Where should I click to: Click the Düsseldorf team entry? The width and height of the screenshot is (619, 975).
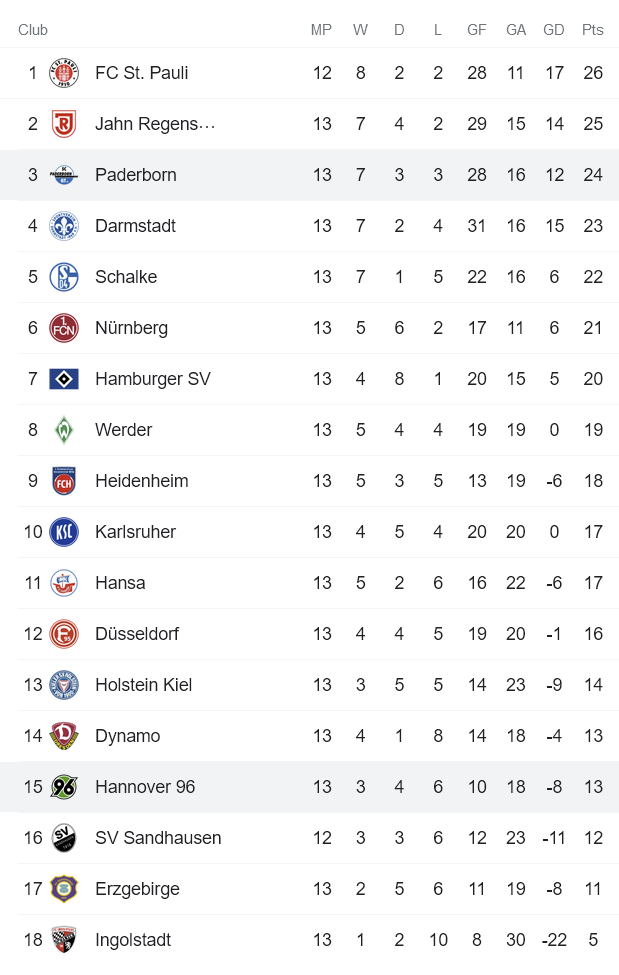tap(137, 633)
